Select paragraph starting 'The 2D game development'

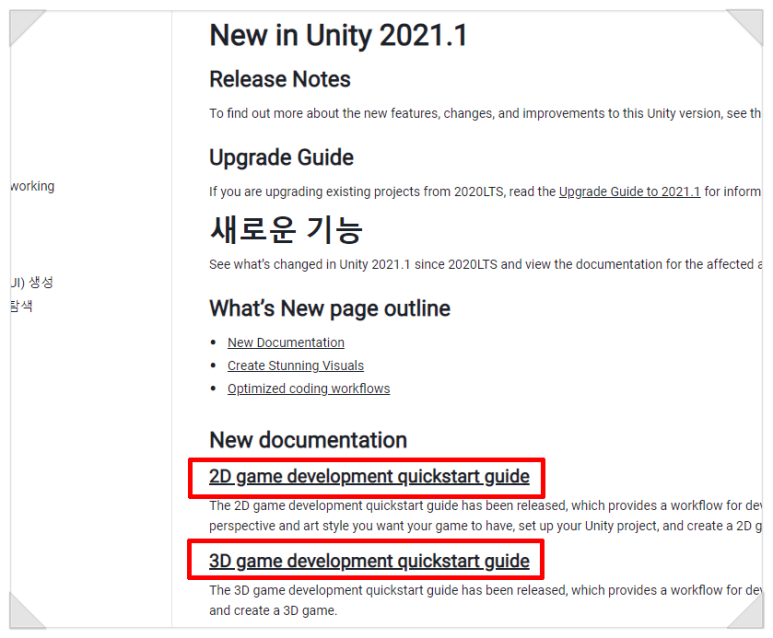485,516
